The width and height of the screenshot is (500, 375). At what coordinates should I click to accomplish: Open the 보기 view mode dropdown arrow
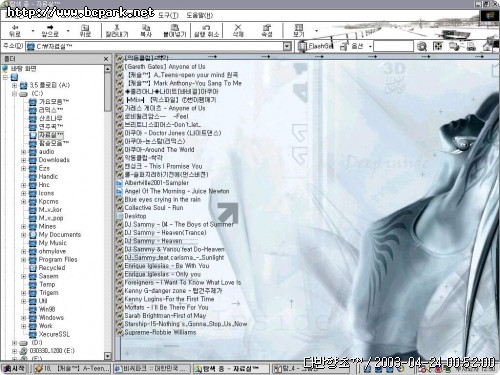coord(316,31)
